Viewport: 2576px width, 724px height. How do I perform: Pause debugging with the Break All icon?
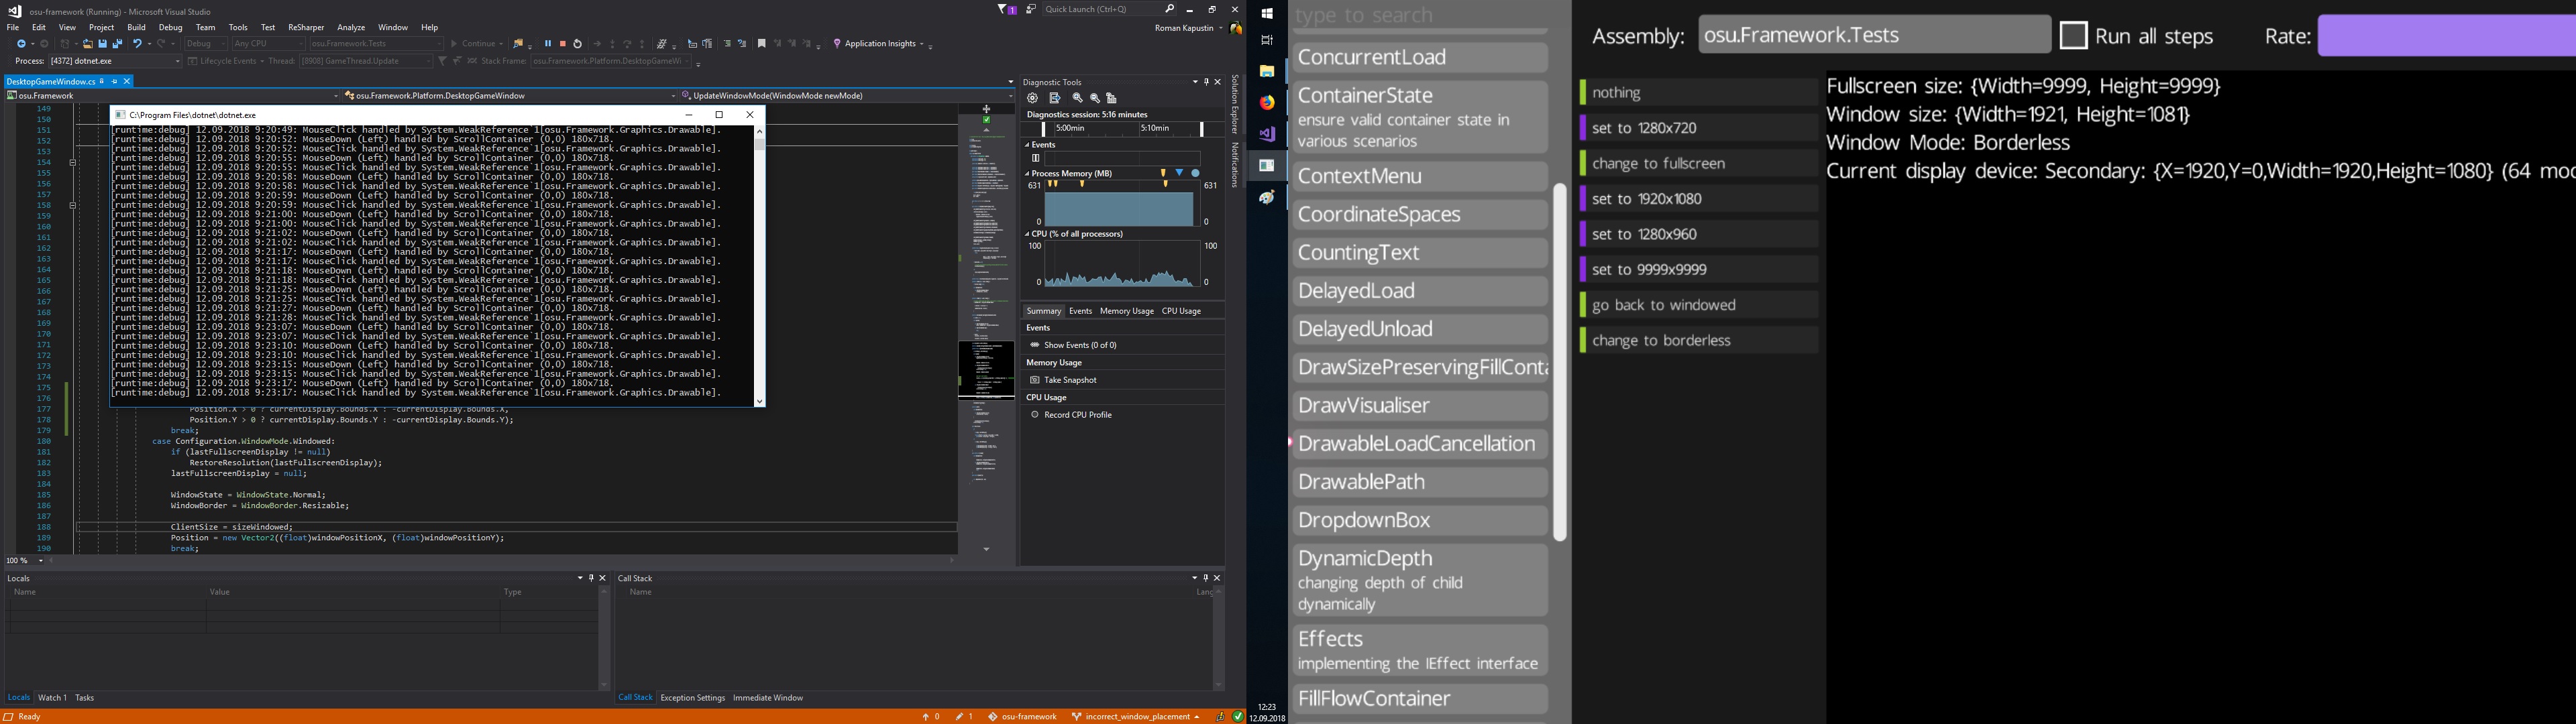[548, 43]
